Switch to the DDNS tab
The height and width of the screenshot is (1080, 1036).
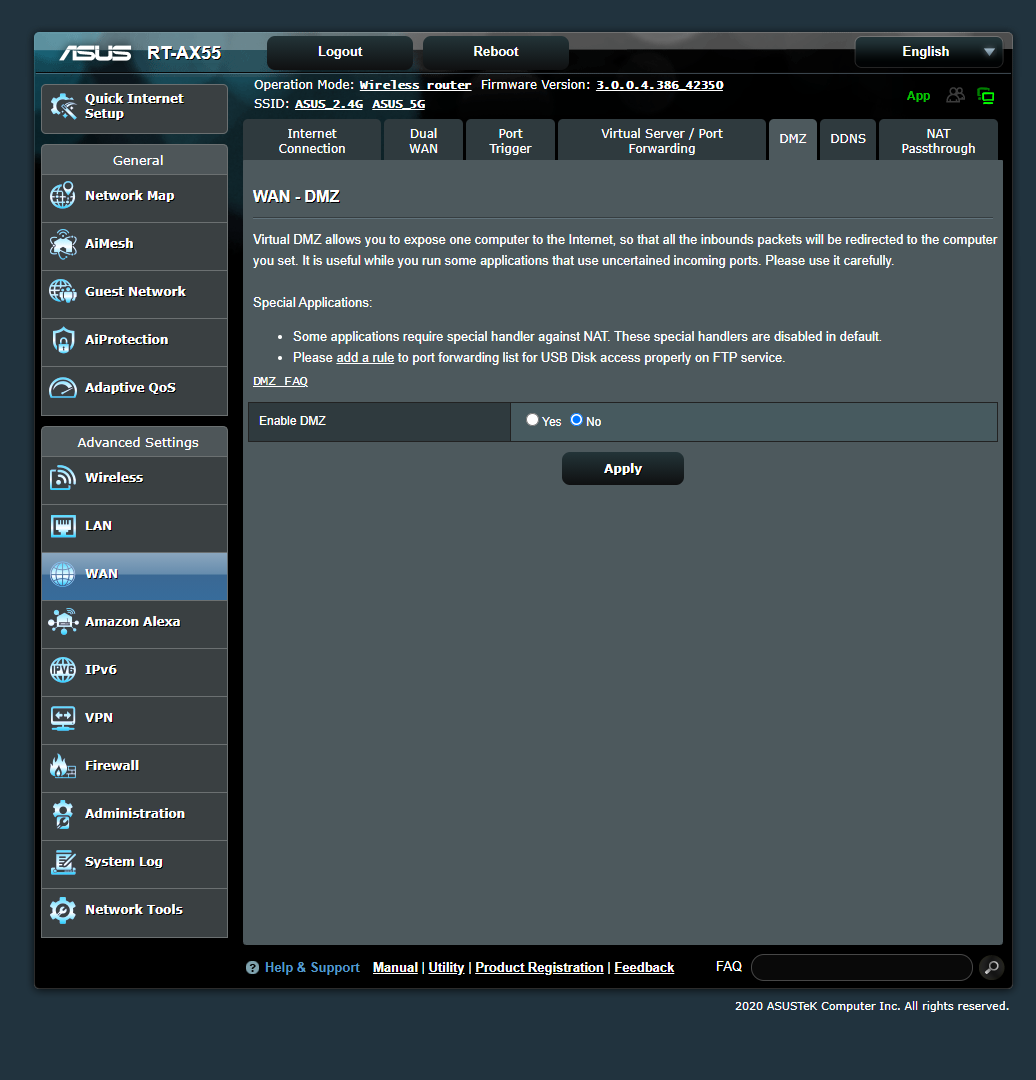pyautogui.click(x=848, y=140)
